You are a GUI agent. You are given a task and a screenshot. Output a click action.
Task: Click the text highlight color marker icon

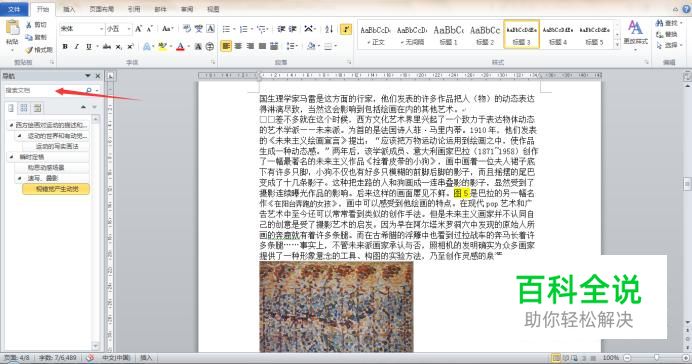162,46
